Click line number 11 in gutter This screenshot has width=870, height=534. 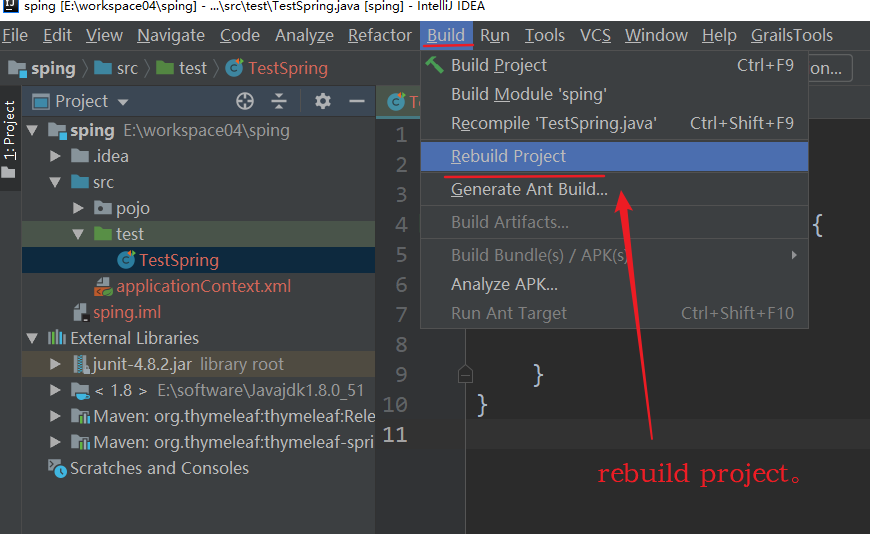coord(395,434)
